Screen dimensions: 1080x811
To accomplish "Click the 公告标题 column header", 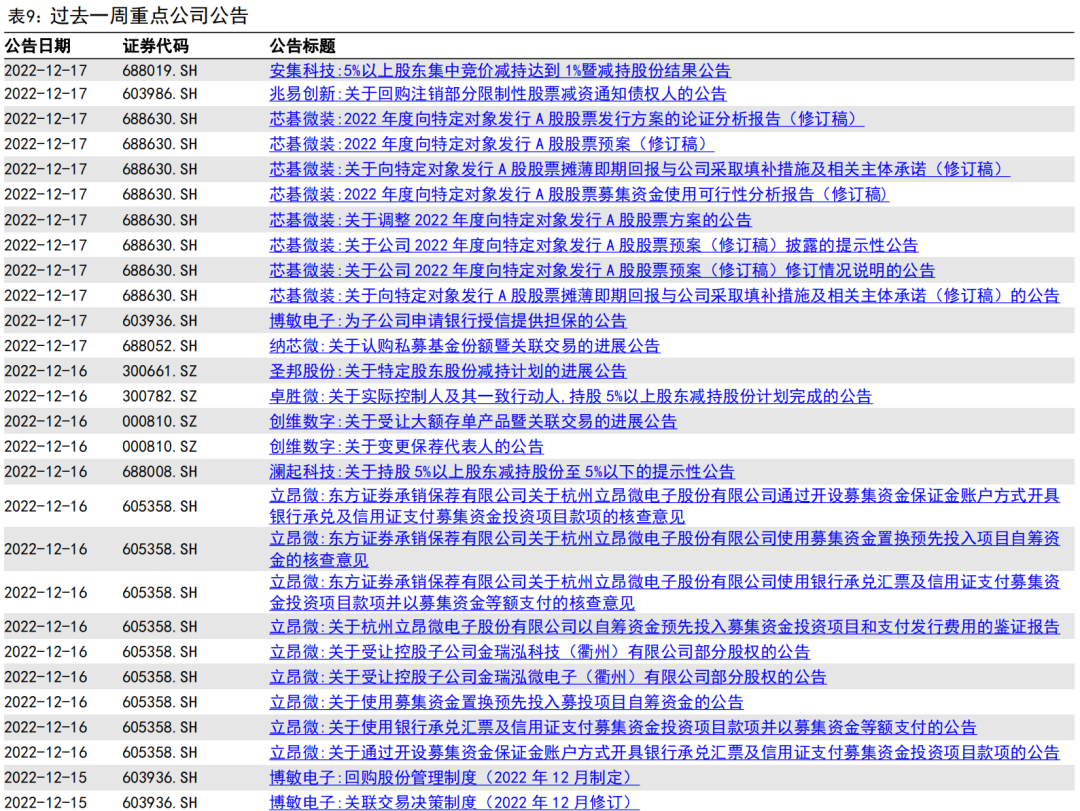I will coord(302,46).
